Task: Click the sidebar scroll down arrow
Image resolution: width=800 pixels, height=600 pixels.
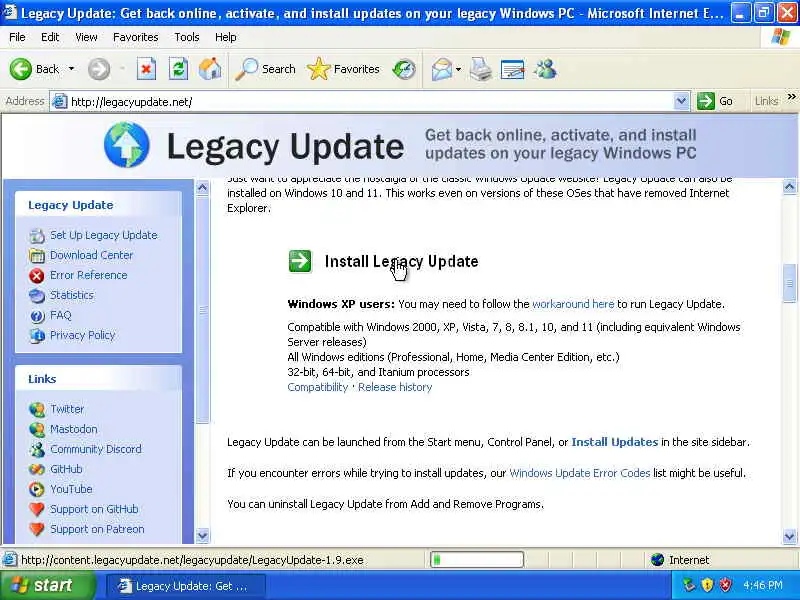Action: (203, 536)
